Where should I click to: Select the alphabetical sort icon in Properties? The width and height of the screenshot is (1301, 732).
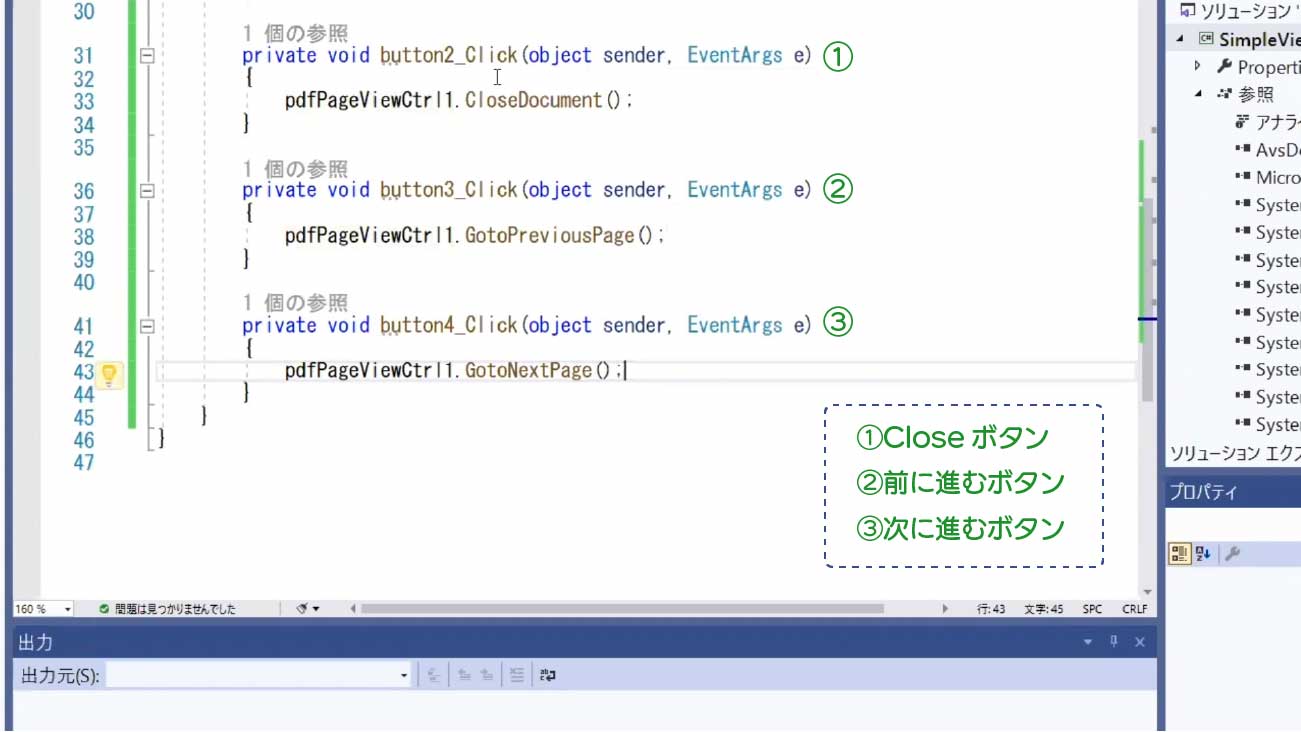point(1203,554)
